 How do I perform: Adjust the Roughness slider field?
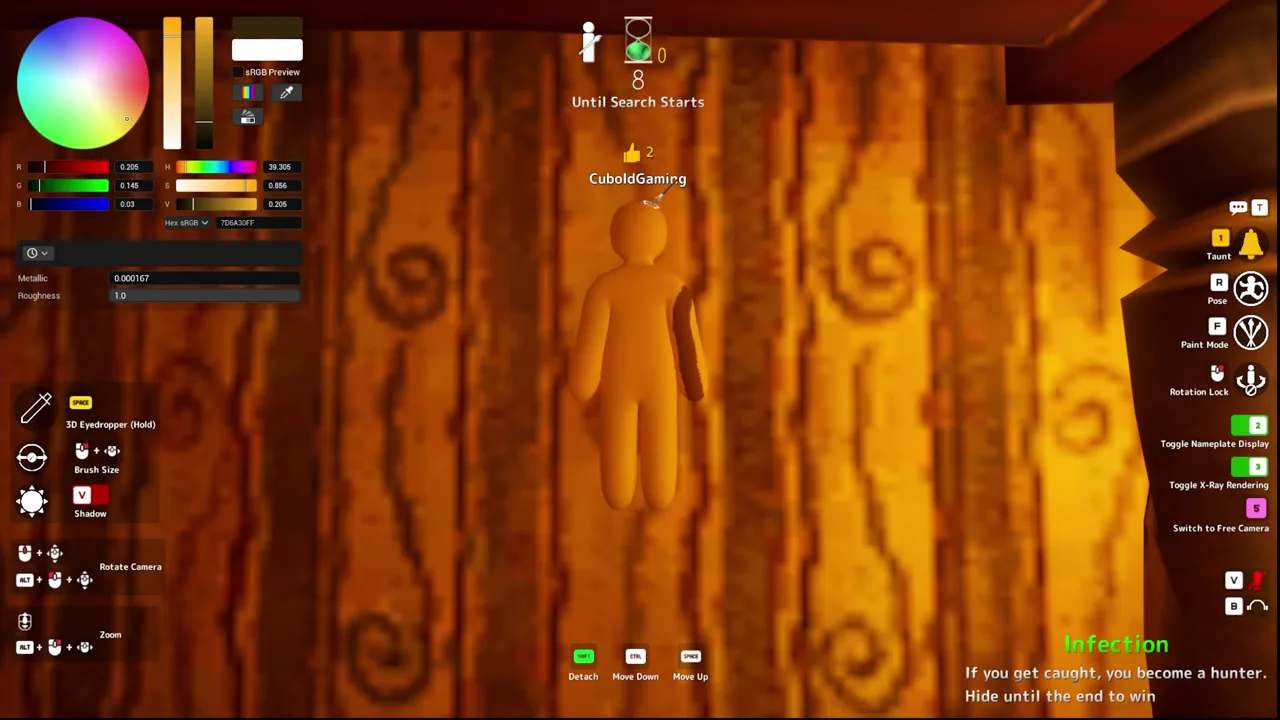[205, 296]
